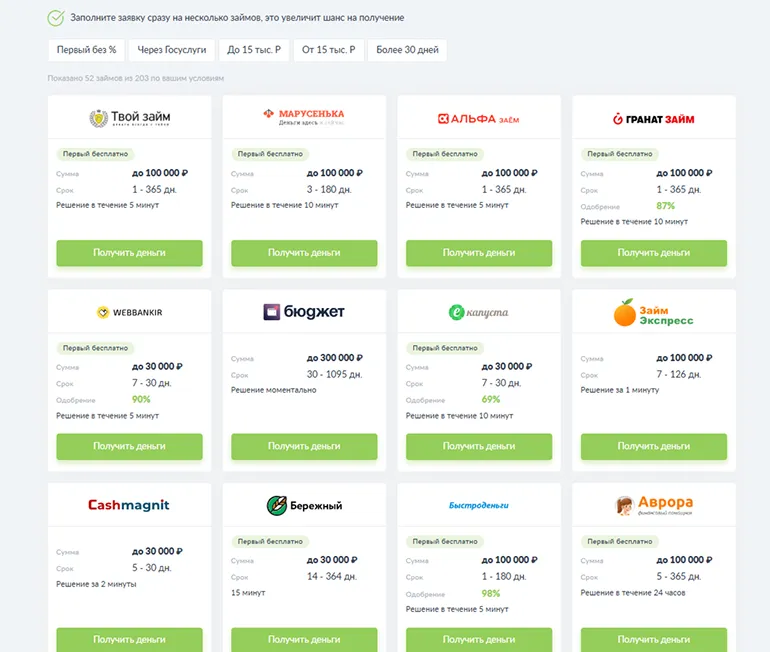Toggle the 'Первый без %' filter

(x=86, y=50)
